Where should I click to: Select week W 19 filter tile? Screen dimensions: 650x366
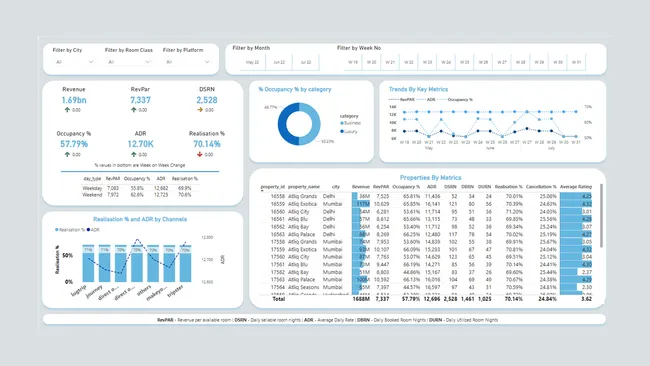(x=353, y=62)
